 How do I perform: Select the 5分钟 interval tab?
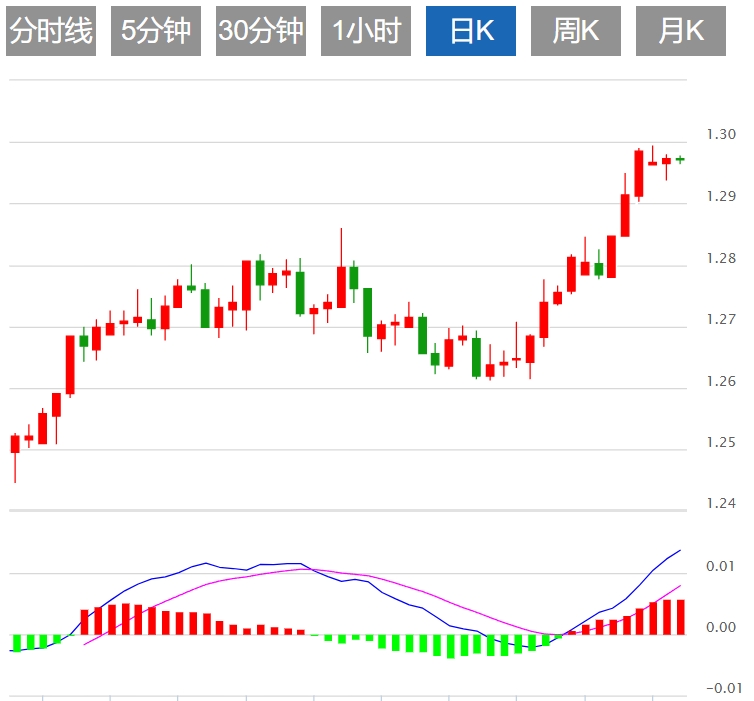click(156, 31)
